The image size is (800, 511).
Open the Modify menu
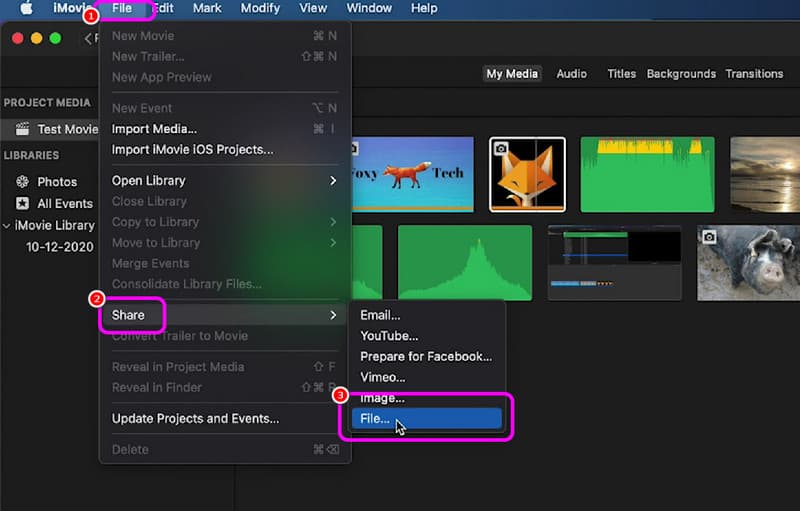pyautogui.click(x=260, y=8)
